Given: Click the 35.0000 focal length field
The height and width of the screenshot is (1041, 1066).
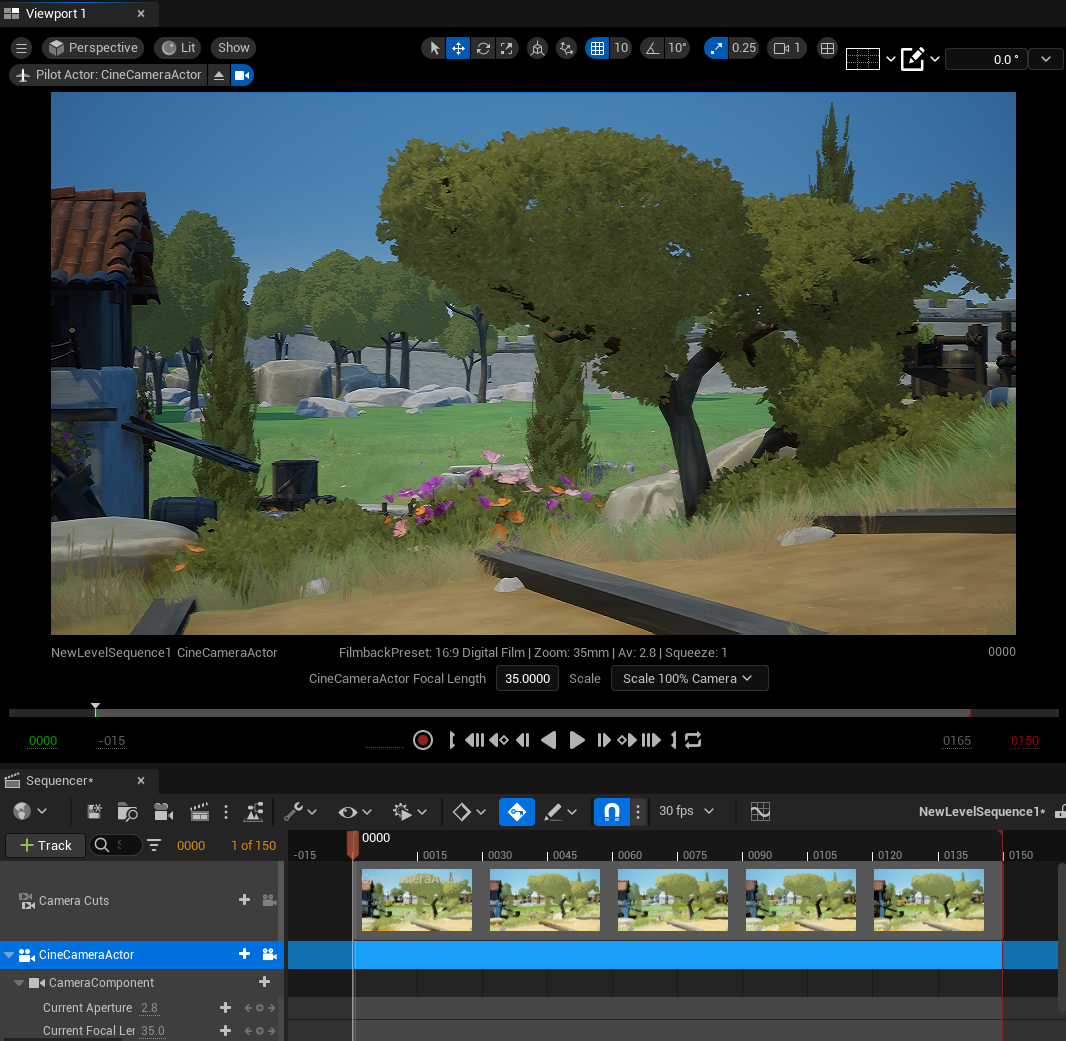Looking at the screenshot, I should tap(527, 678).
